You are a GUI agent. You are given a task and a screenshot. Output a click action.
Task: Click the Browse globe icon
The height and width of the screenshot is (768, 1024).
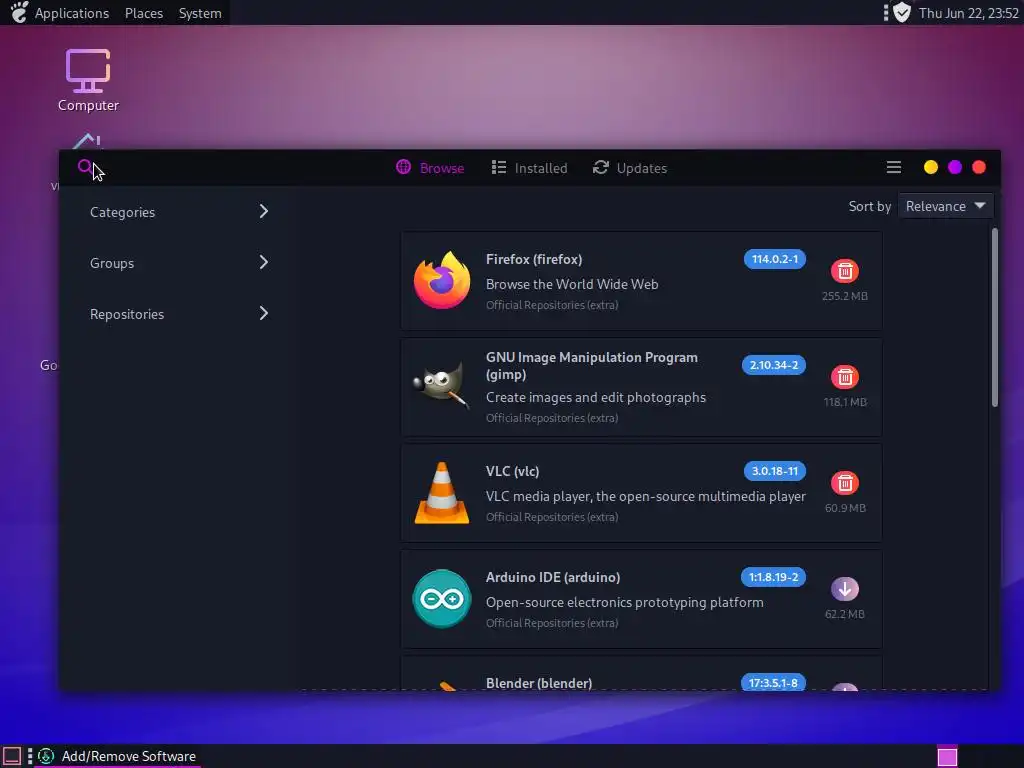click(404, 167)
